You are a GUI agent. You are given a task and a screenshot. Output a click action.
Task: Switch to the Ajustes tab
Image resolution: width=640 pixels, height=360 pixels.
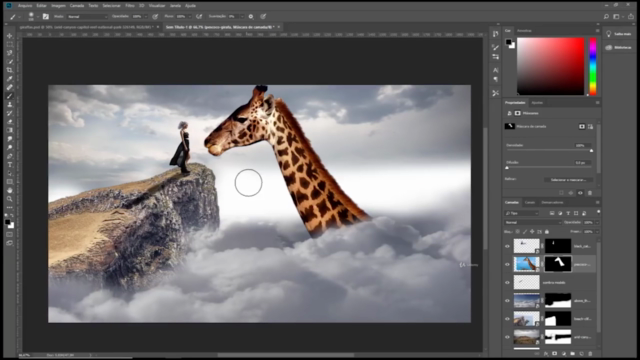pos(537,103)
